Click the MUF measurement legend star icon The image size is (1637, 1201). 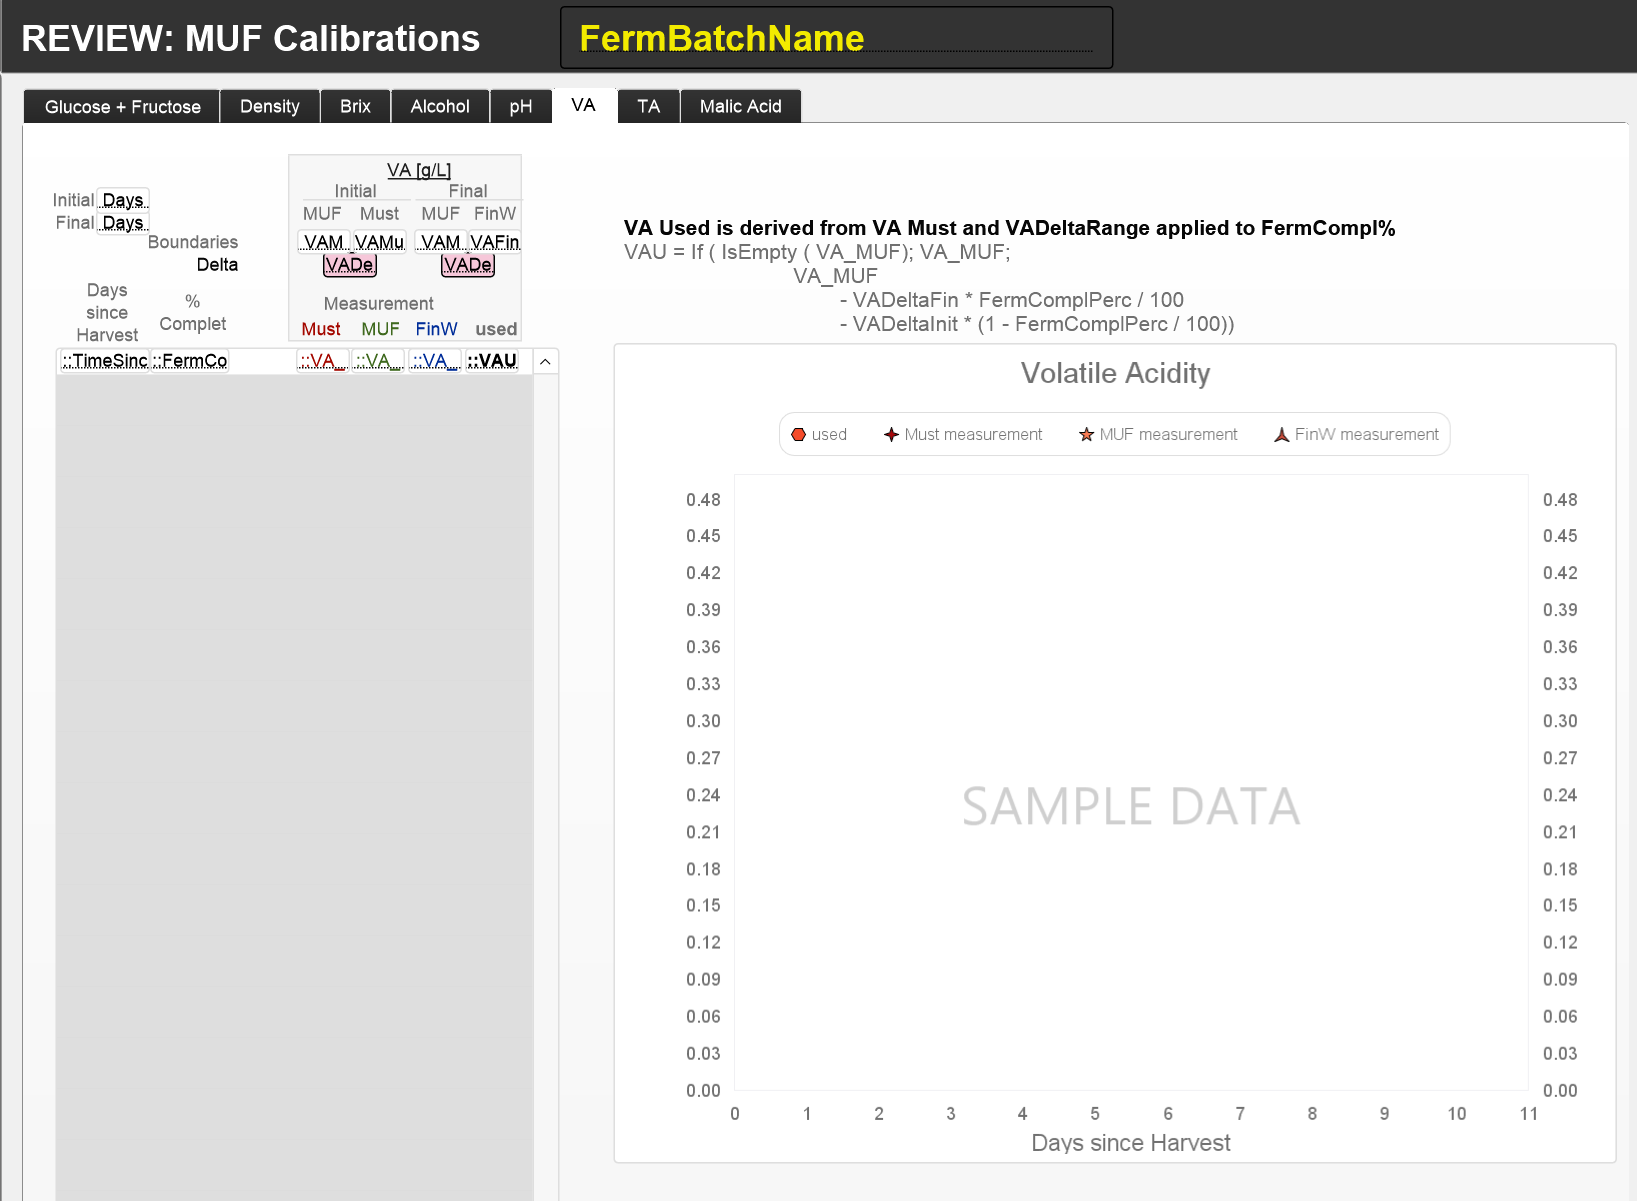(x=1086, y=435)
